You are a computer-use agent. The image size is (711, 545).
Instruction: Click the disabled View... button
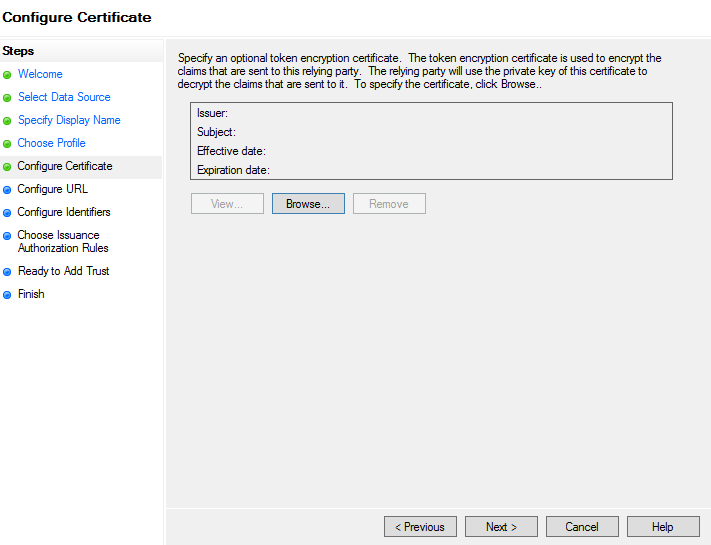(x=227, y=204)
